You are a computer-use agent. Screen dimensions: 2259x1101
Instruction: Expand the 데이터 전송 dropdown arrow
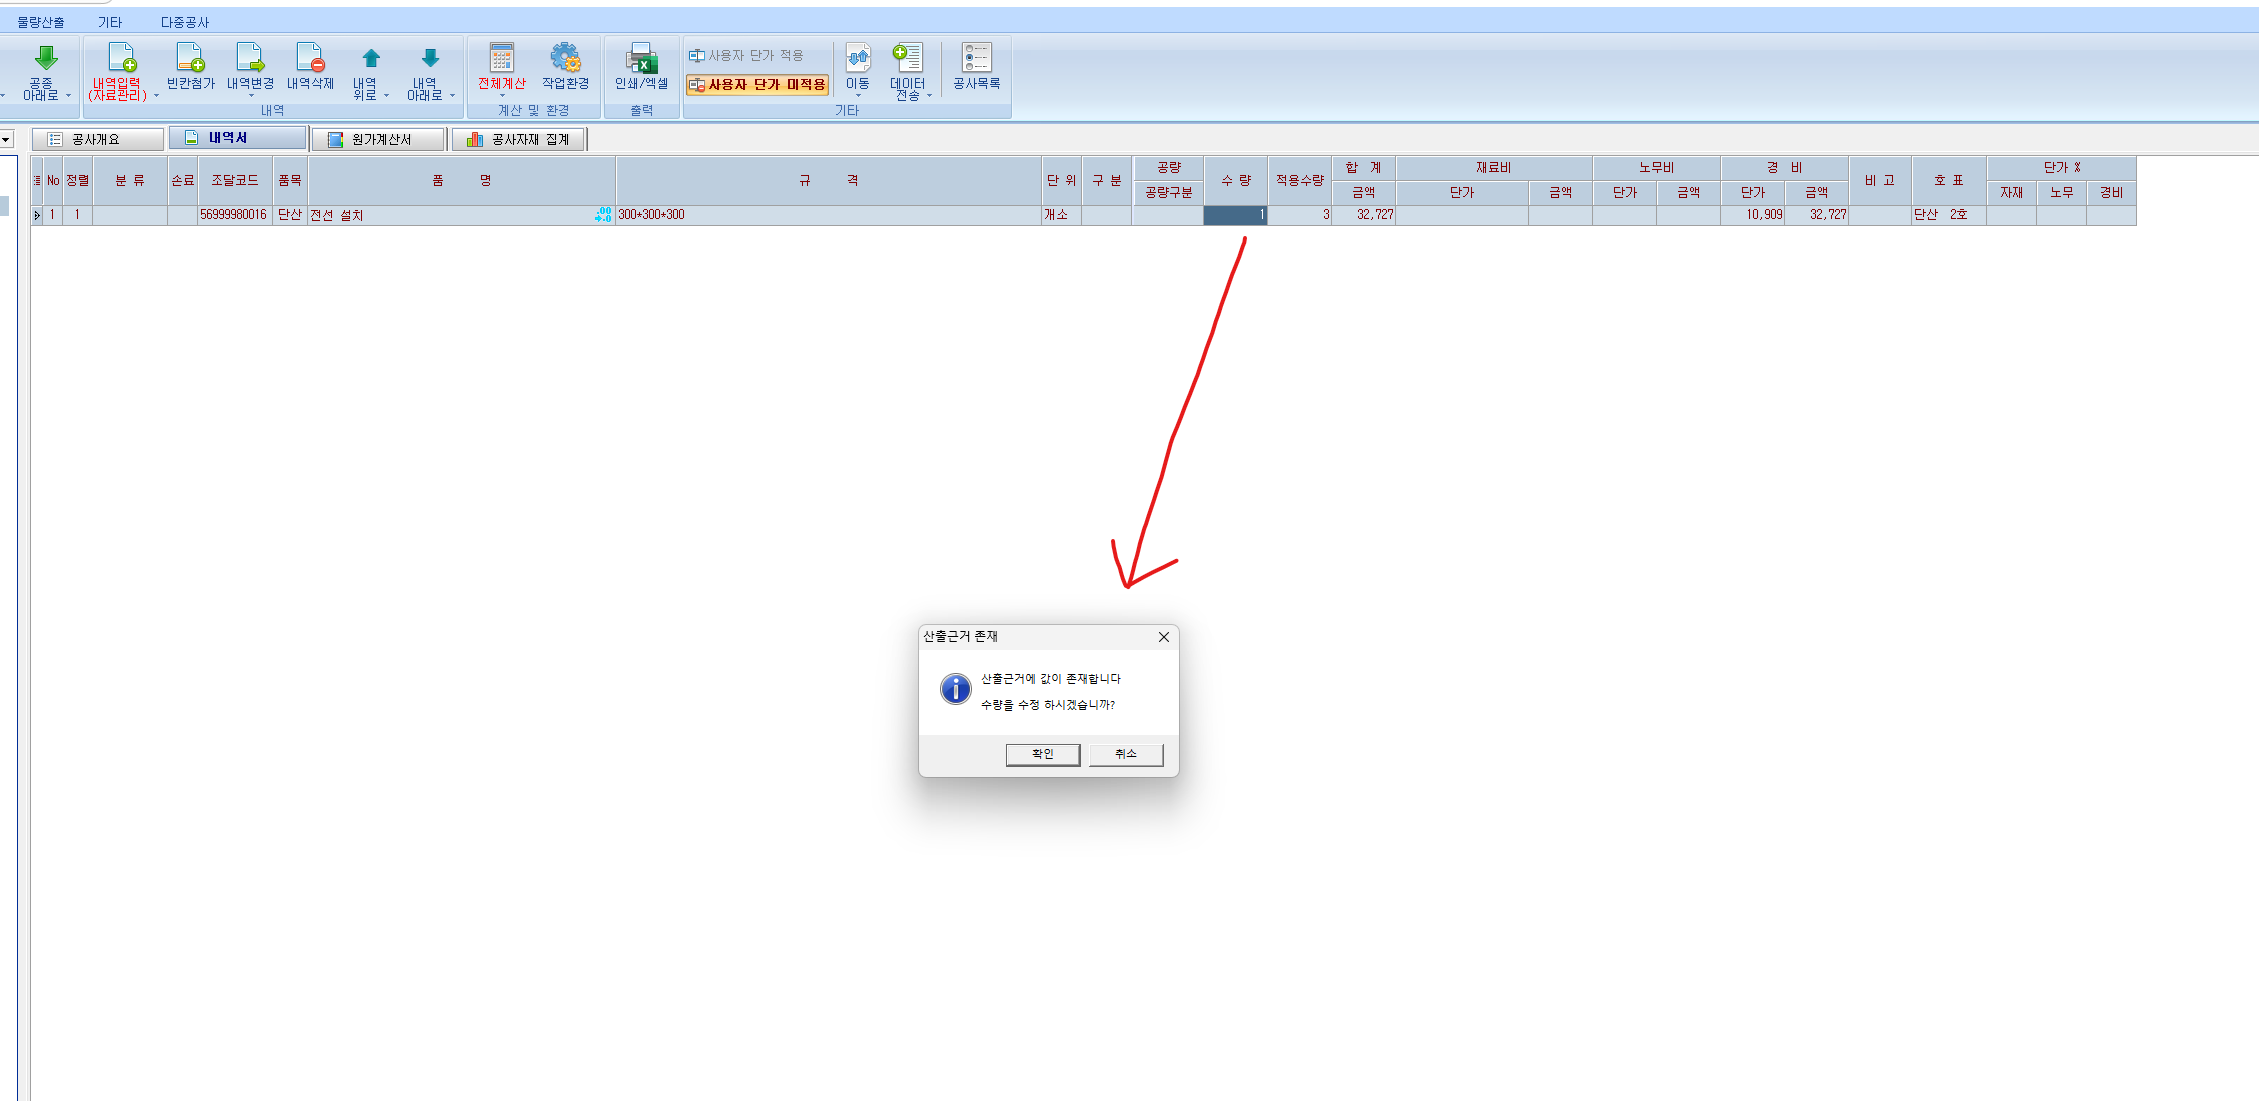929,96
